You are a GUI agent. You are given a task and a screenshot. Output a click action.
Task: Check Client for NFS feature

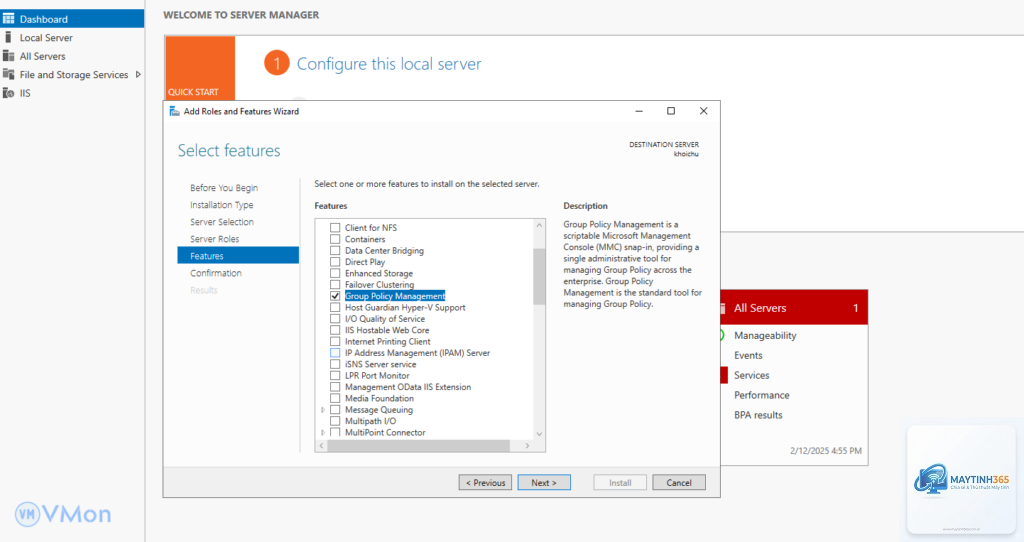coord(335,228)
